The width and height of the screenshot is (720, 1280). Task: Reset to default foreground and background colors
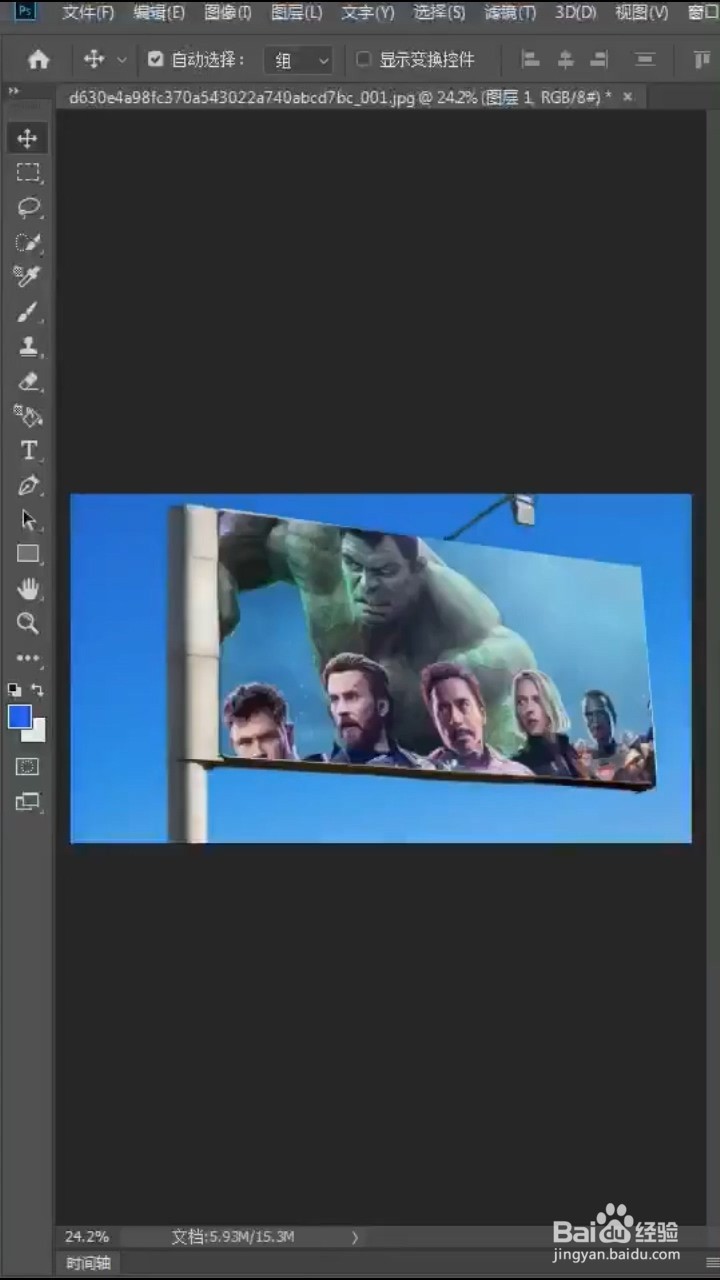click(14, 690)
